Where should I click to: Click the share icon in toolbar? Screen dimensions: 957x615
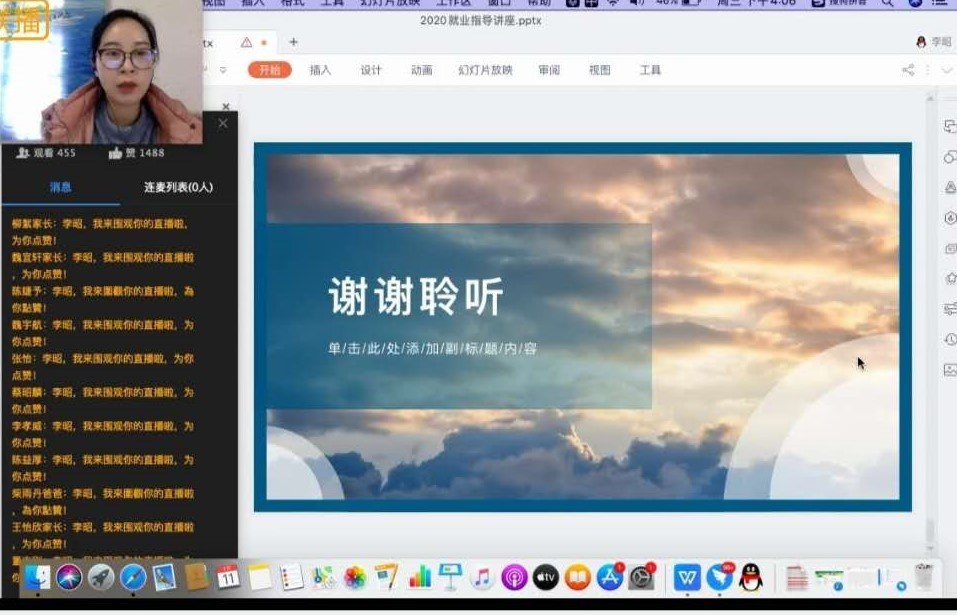pos(908,70)
